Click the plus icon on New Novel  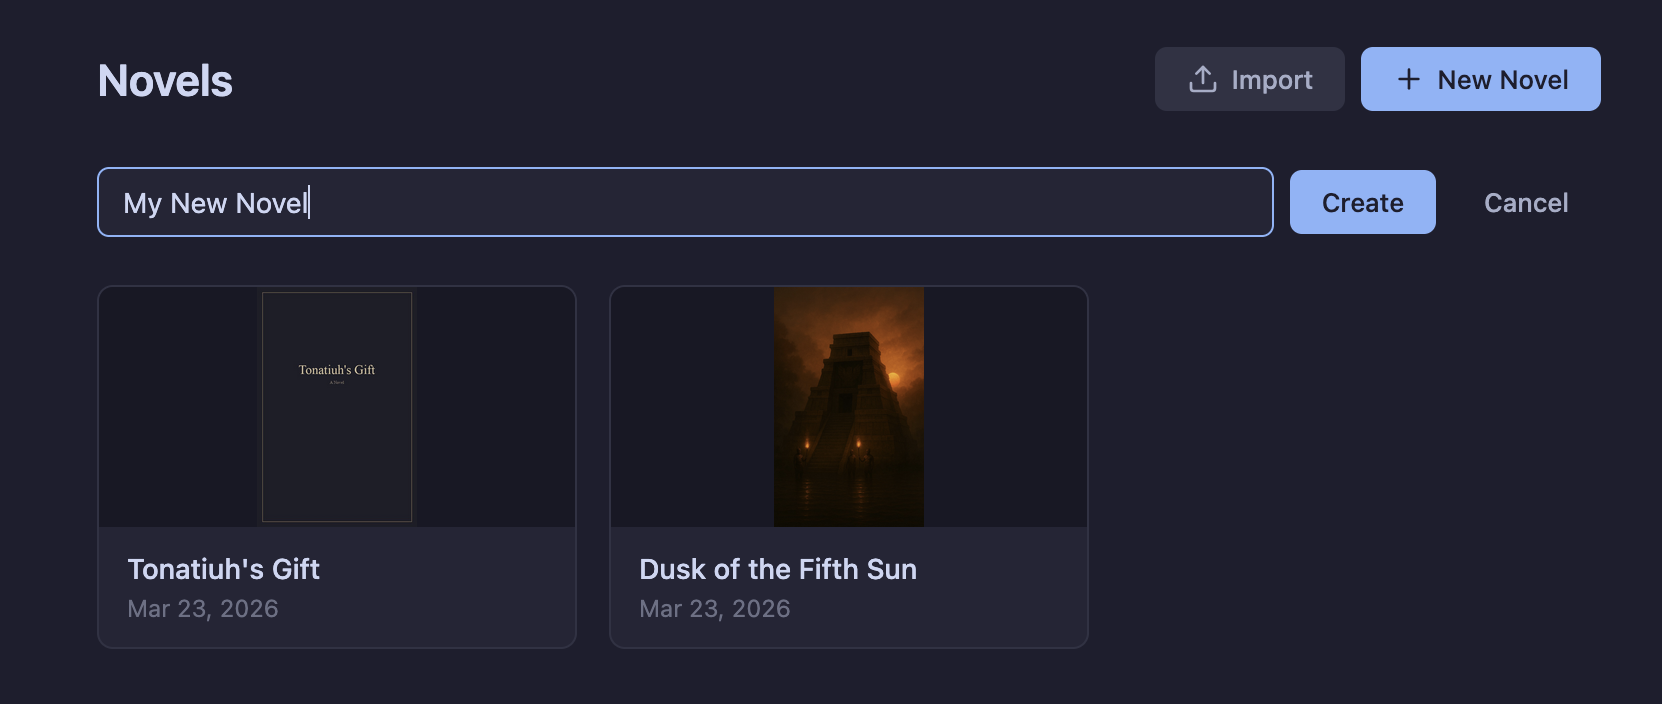1408,79
